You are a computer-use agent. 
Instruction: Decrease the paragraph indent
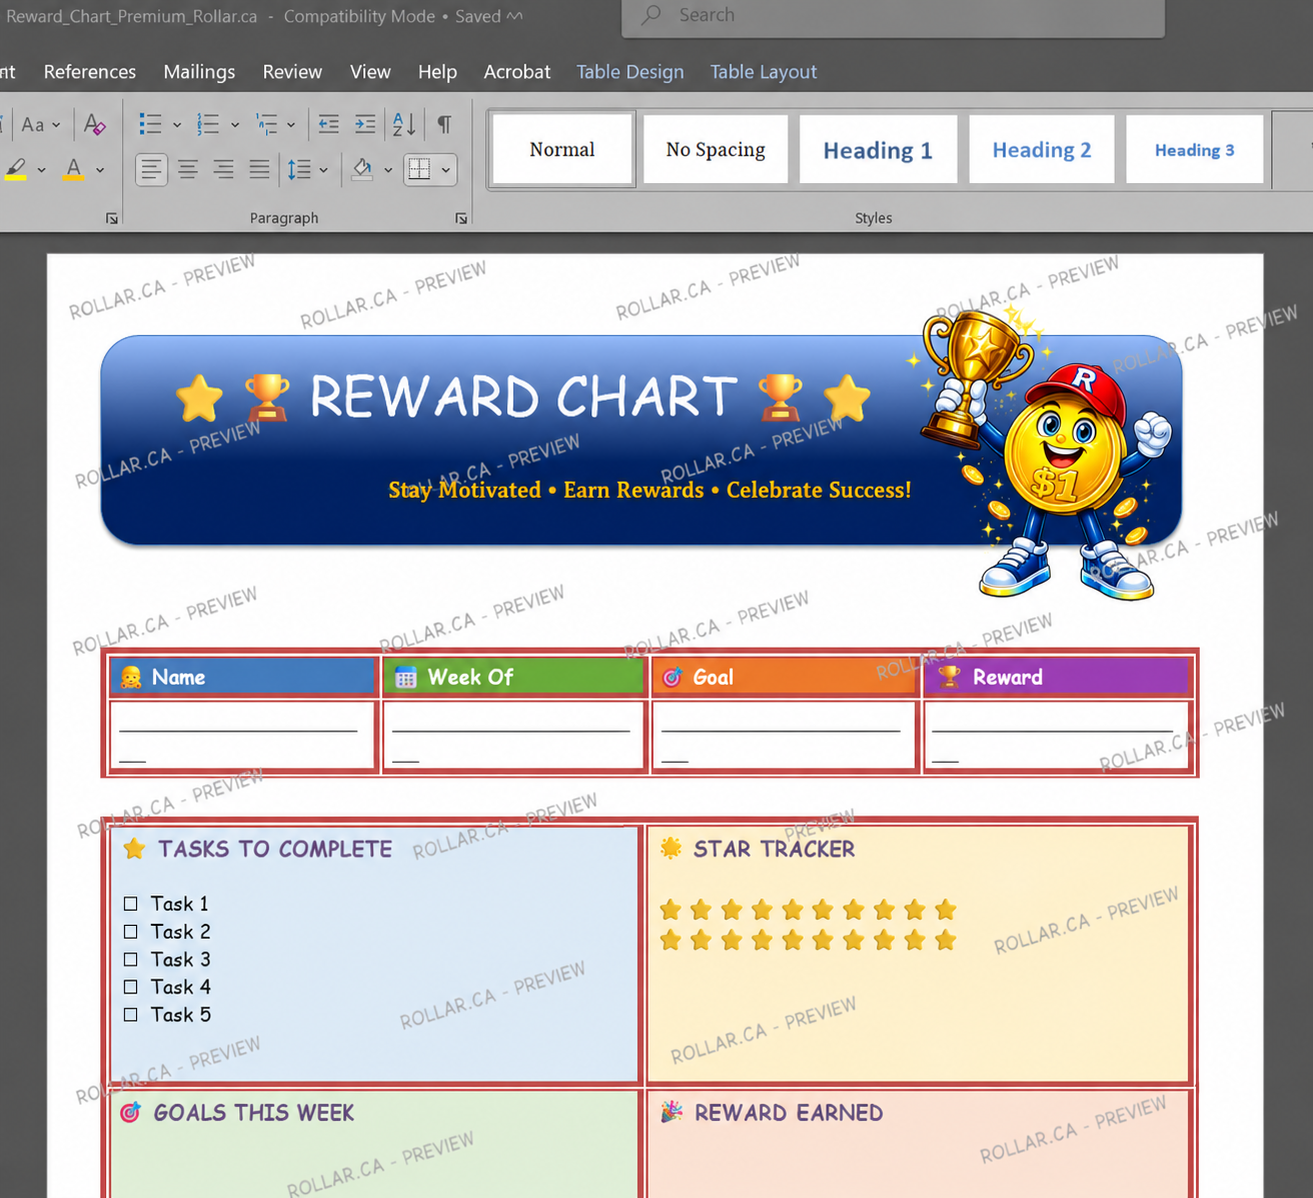328,124
